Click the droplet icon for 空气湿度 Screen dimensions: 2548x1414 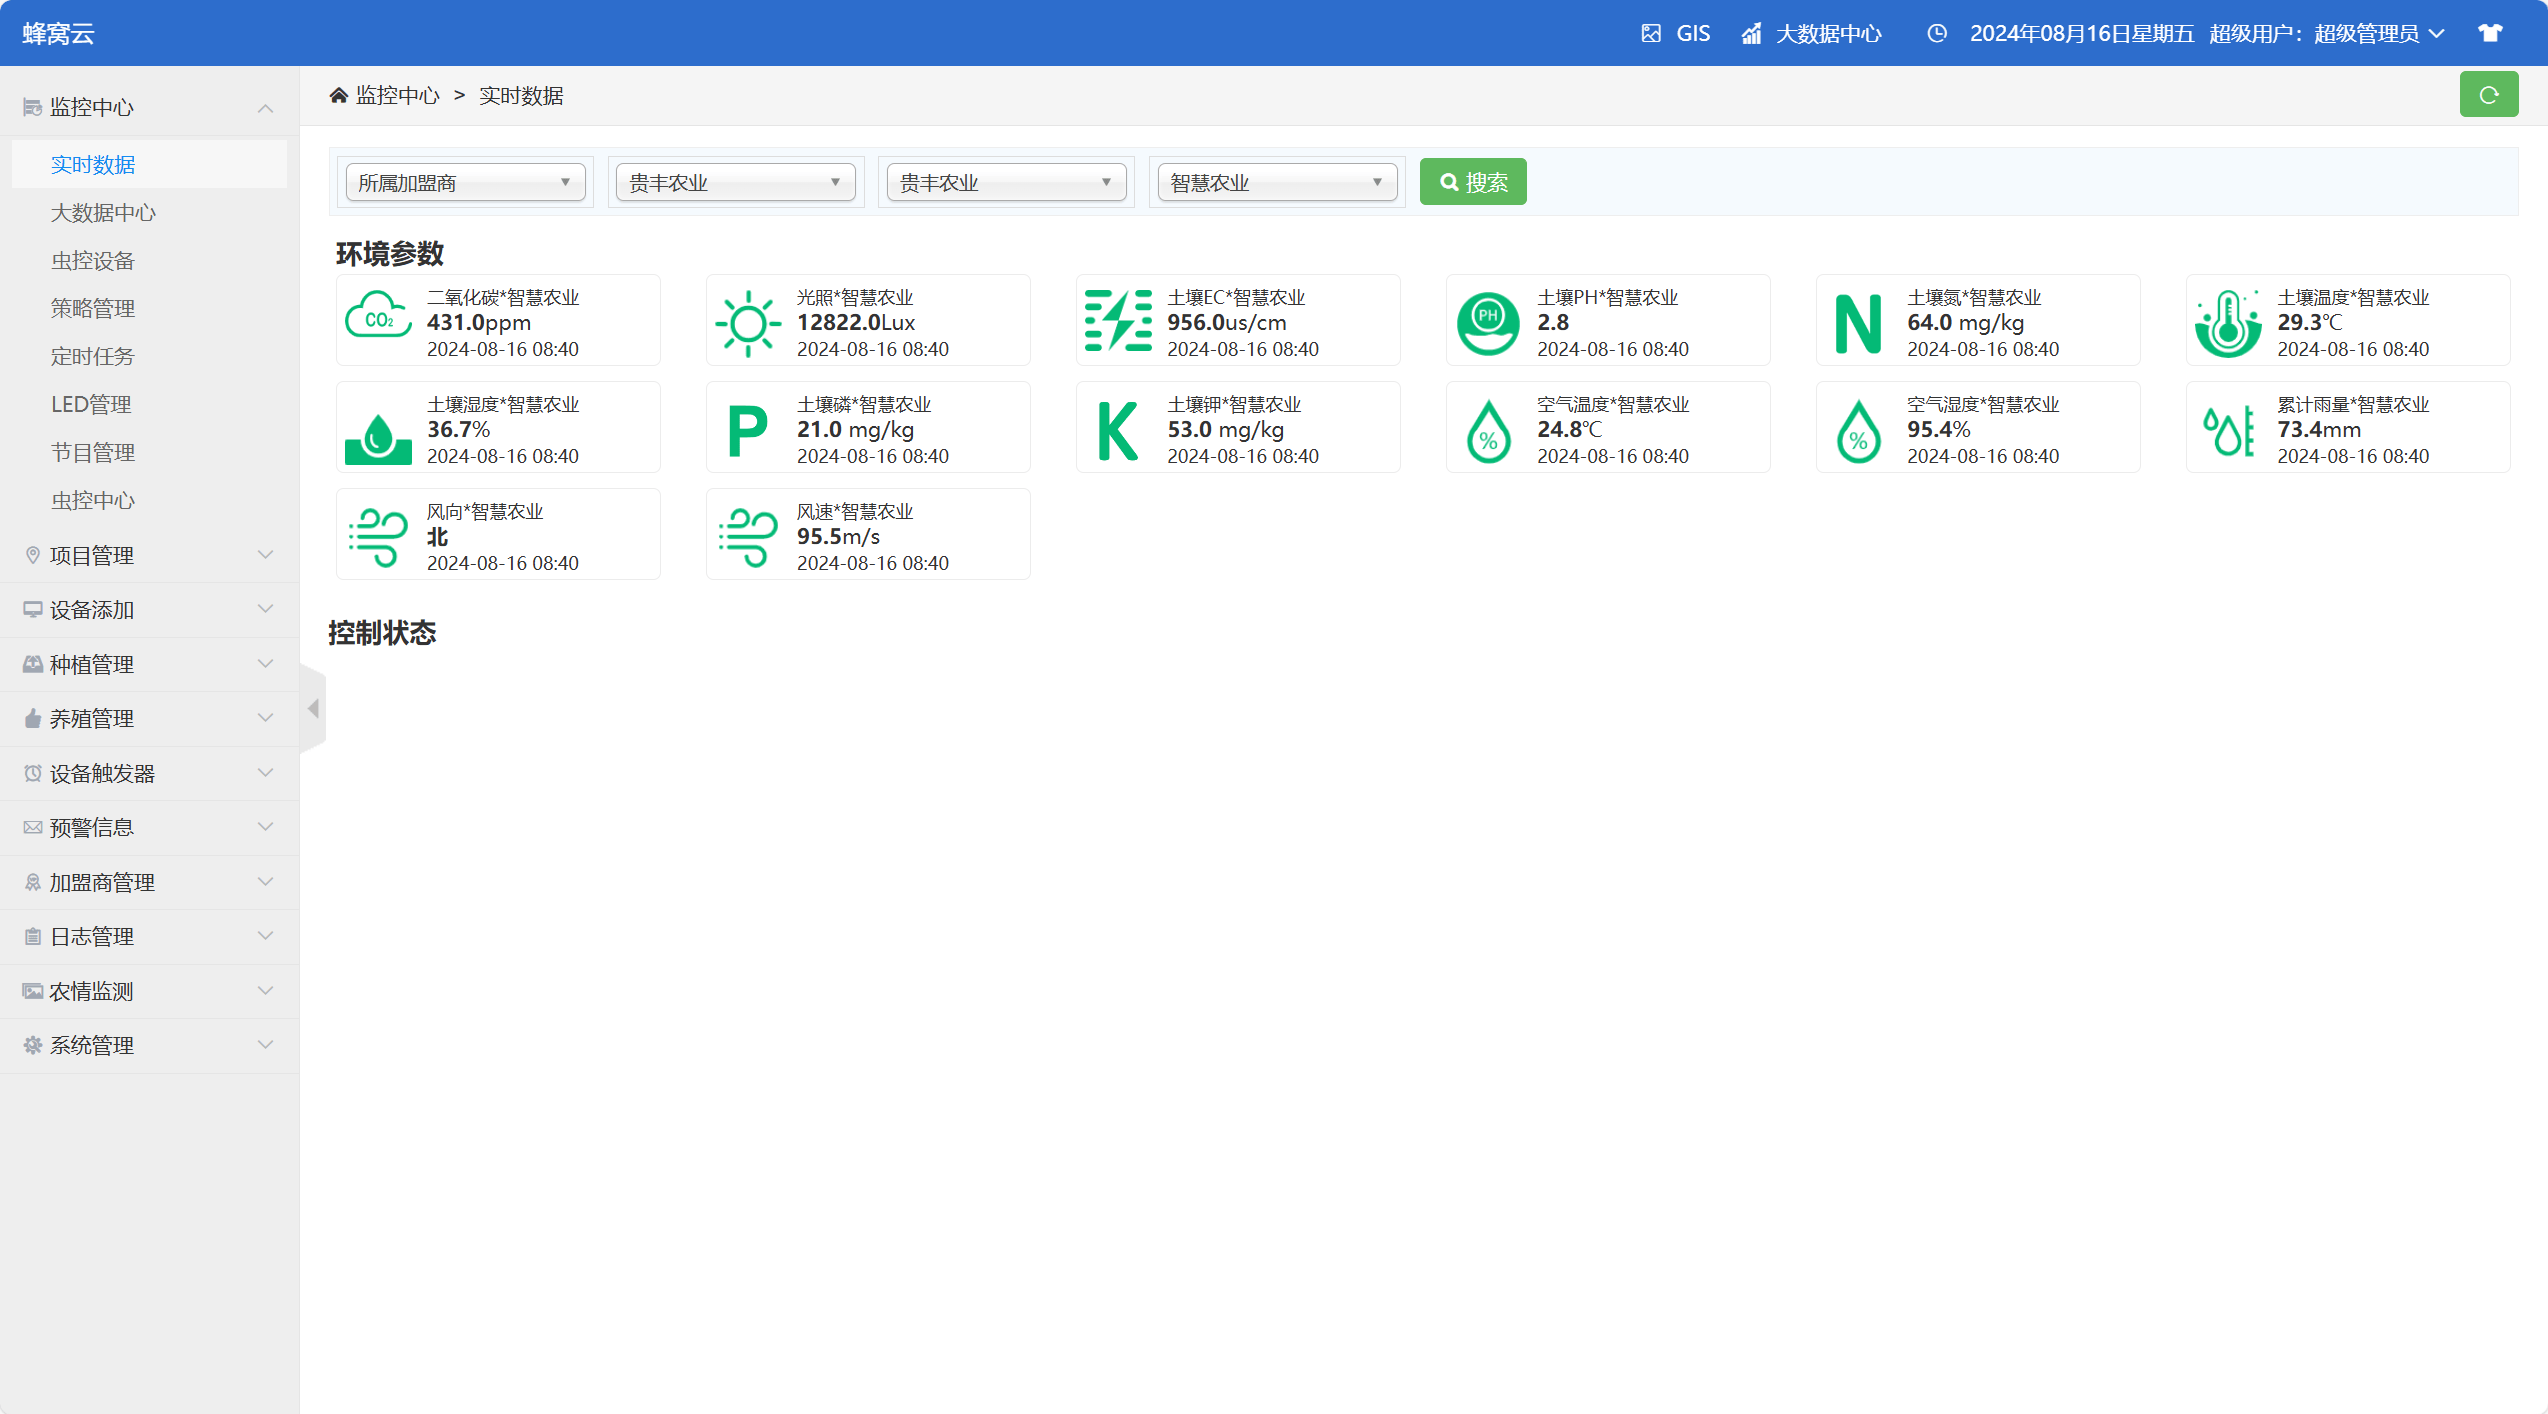tap(1858, 431)
